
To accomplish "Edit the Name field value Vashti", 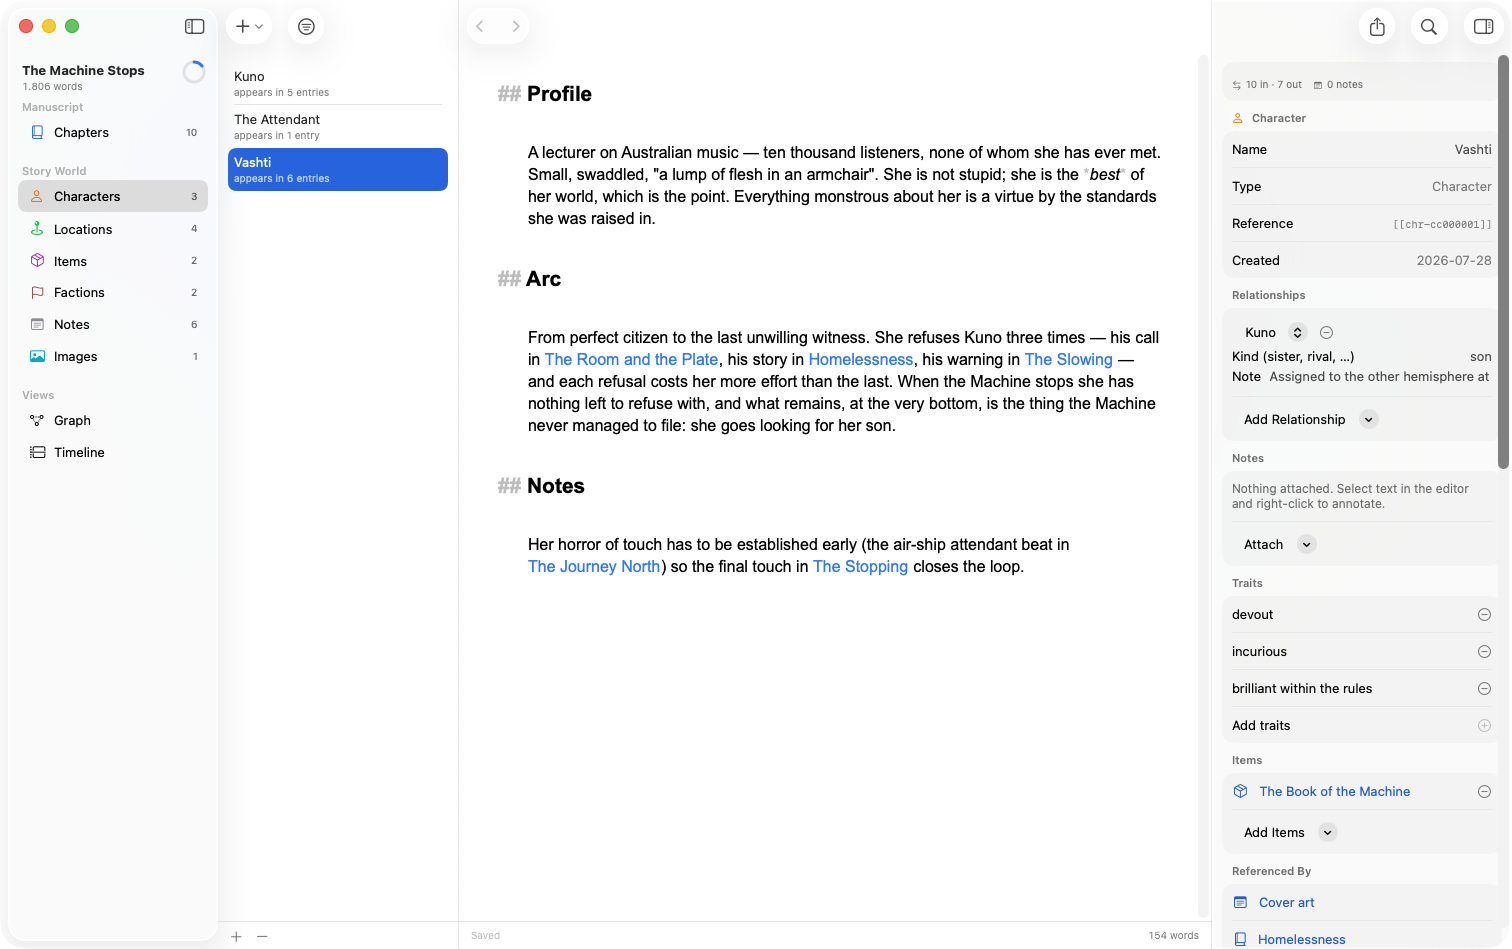I will tap(1472, 150).
